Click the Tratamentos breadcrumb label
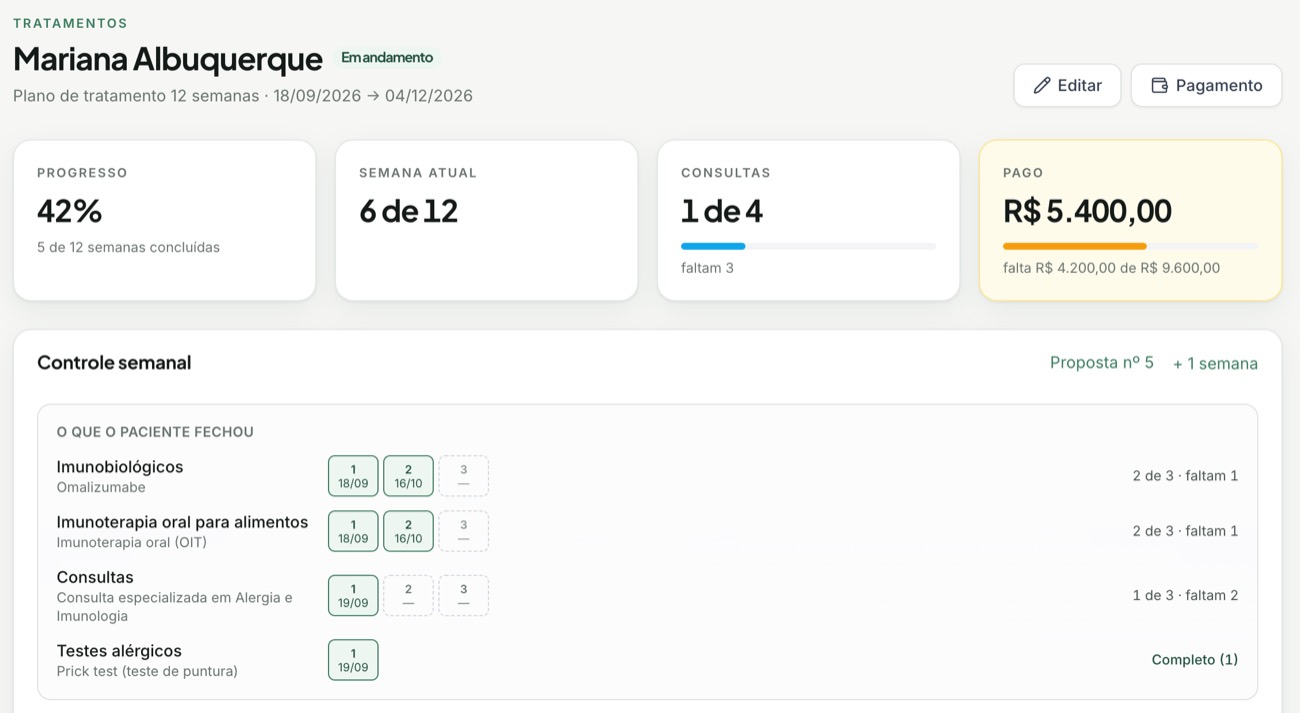This screenshot has width=1300, height=713. [70, 23]
